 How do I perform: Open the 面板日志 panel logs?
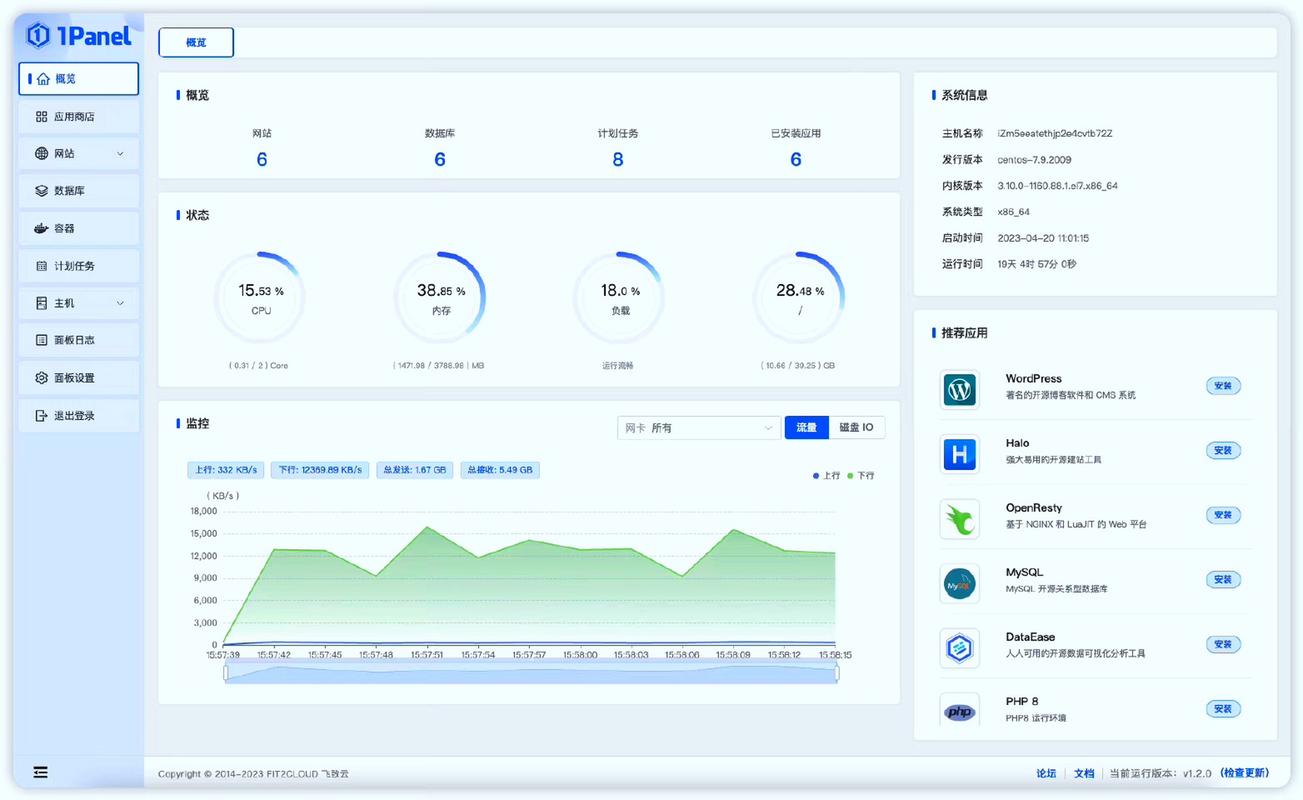point(78,340)
